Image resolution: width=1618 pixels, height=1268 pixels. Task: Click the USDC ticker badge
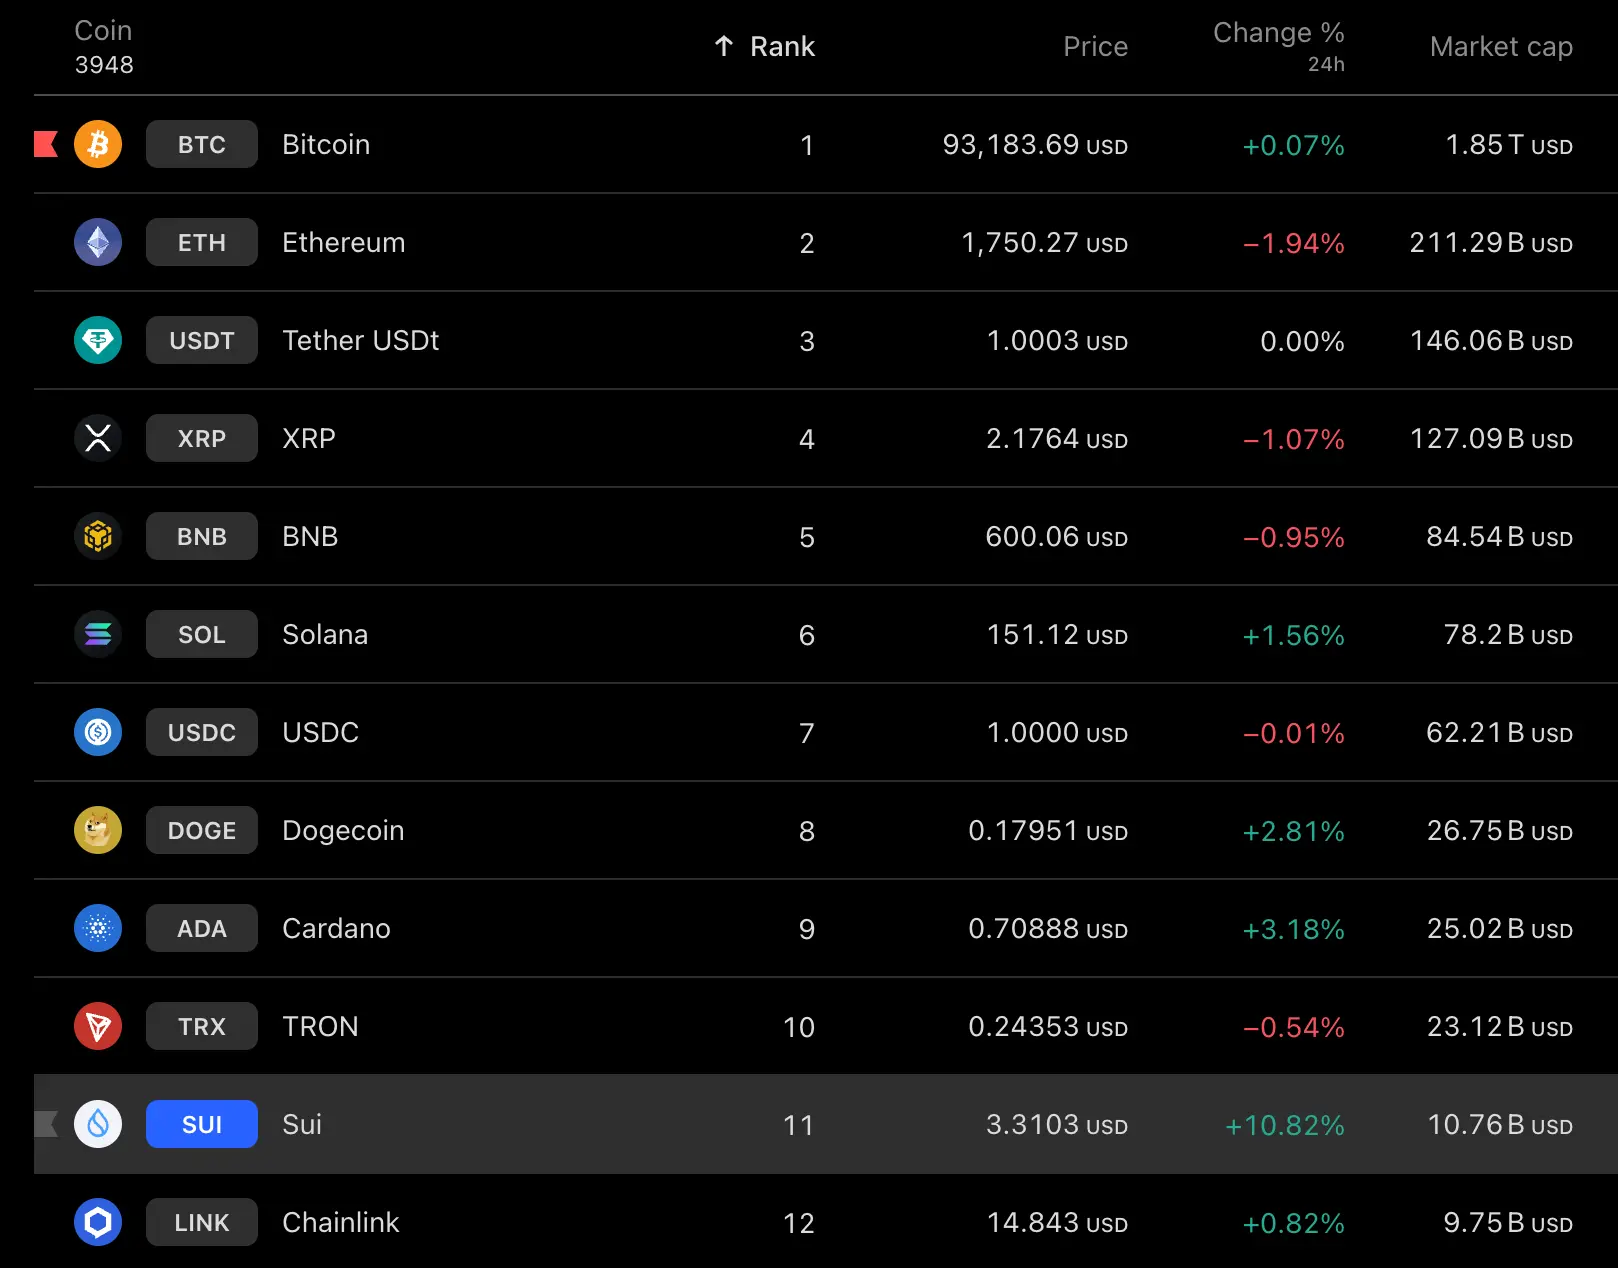coord(202,732)
